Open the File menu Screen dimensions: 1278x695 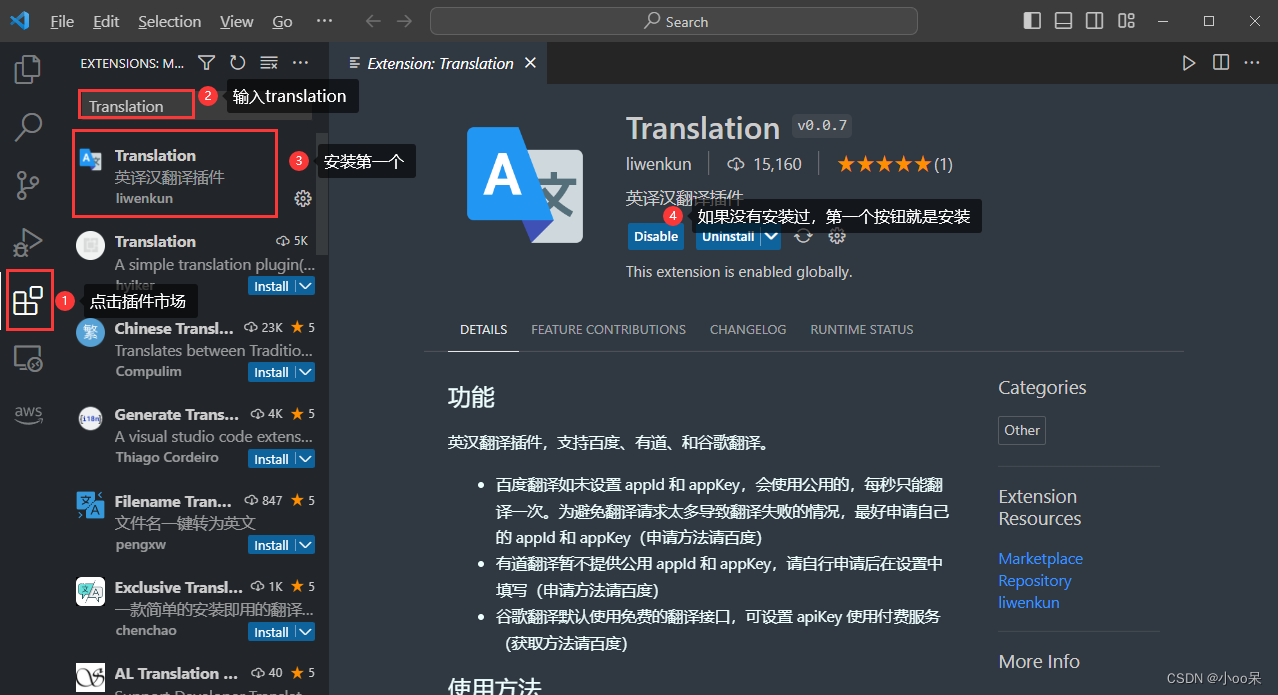(x=62, y=21)
